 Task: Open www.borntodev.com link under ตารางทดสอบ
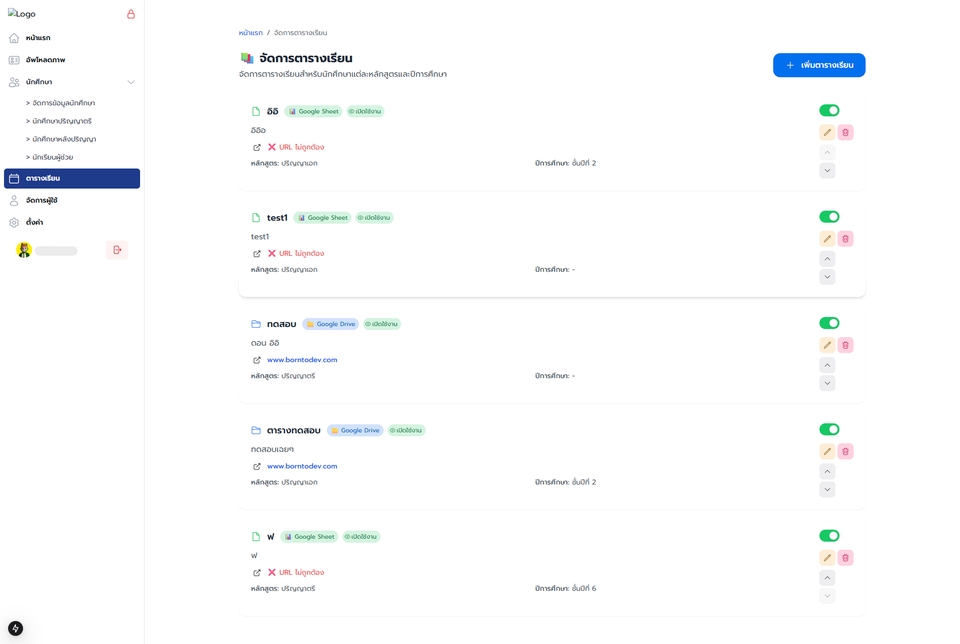tap(302, 466)
